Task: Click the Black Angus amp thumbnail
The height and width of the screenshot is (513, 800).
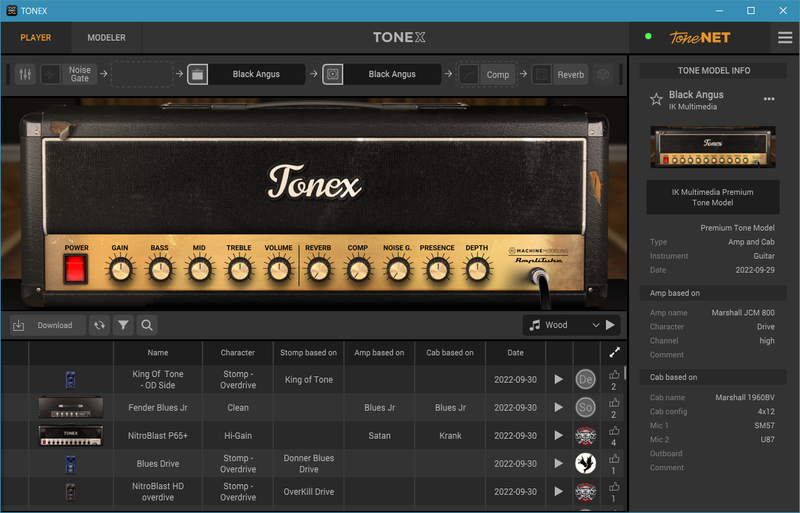Action: coord(713,147)
